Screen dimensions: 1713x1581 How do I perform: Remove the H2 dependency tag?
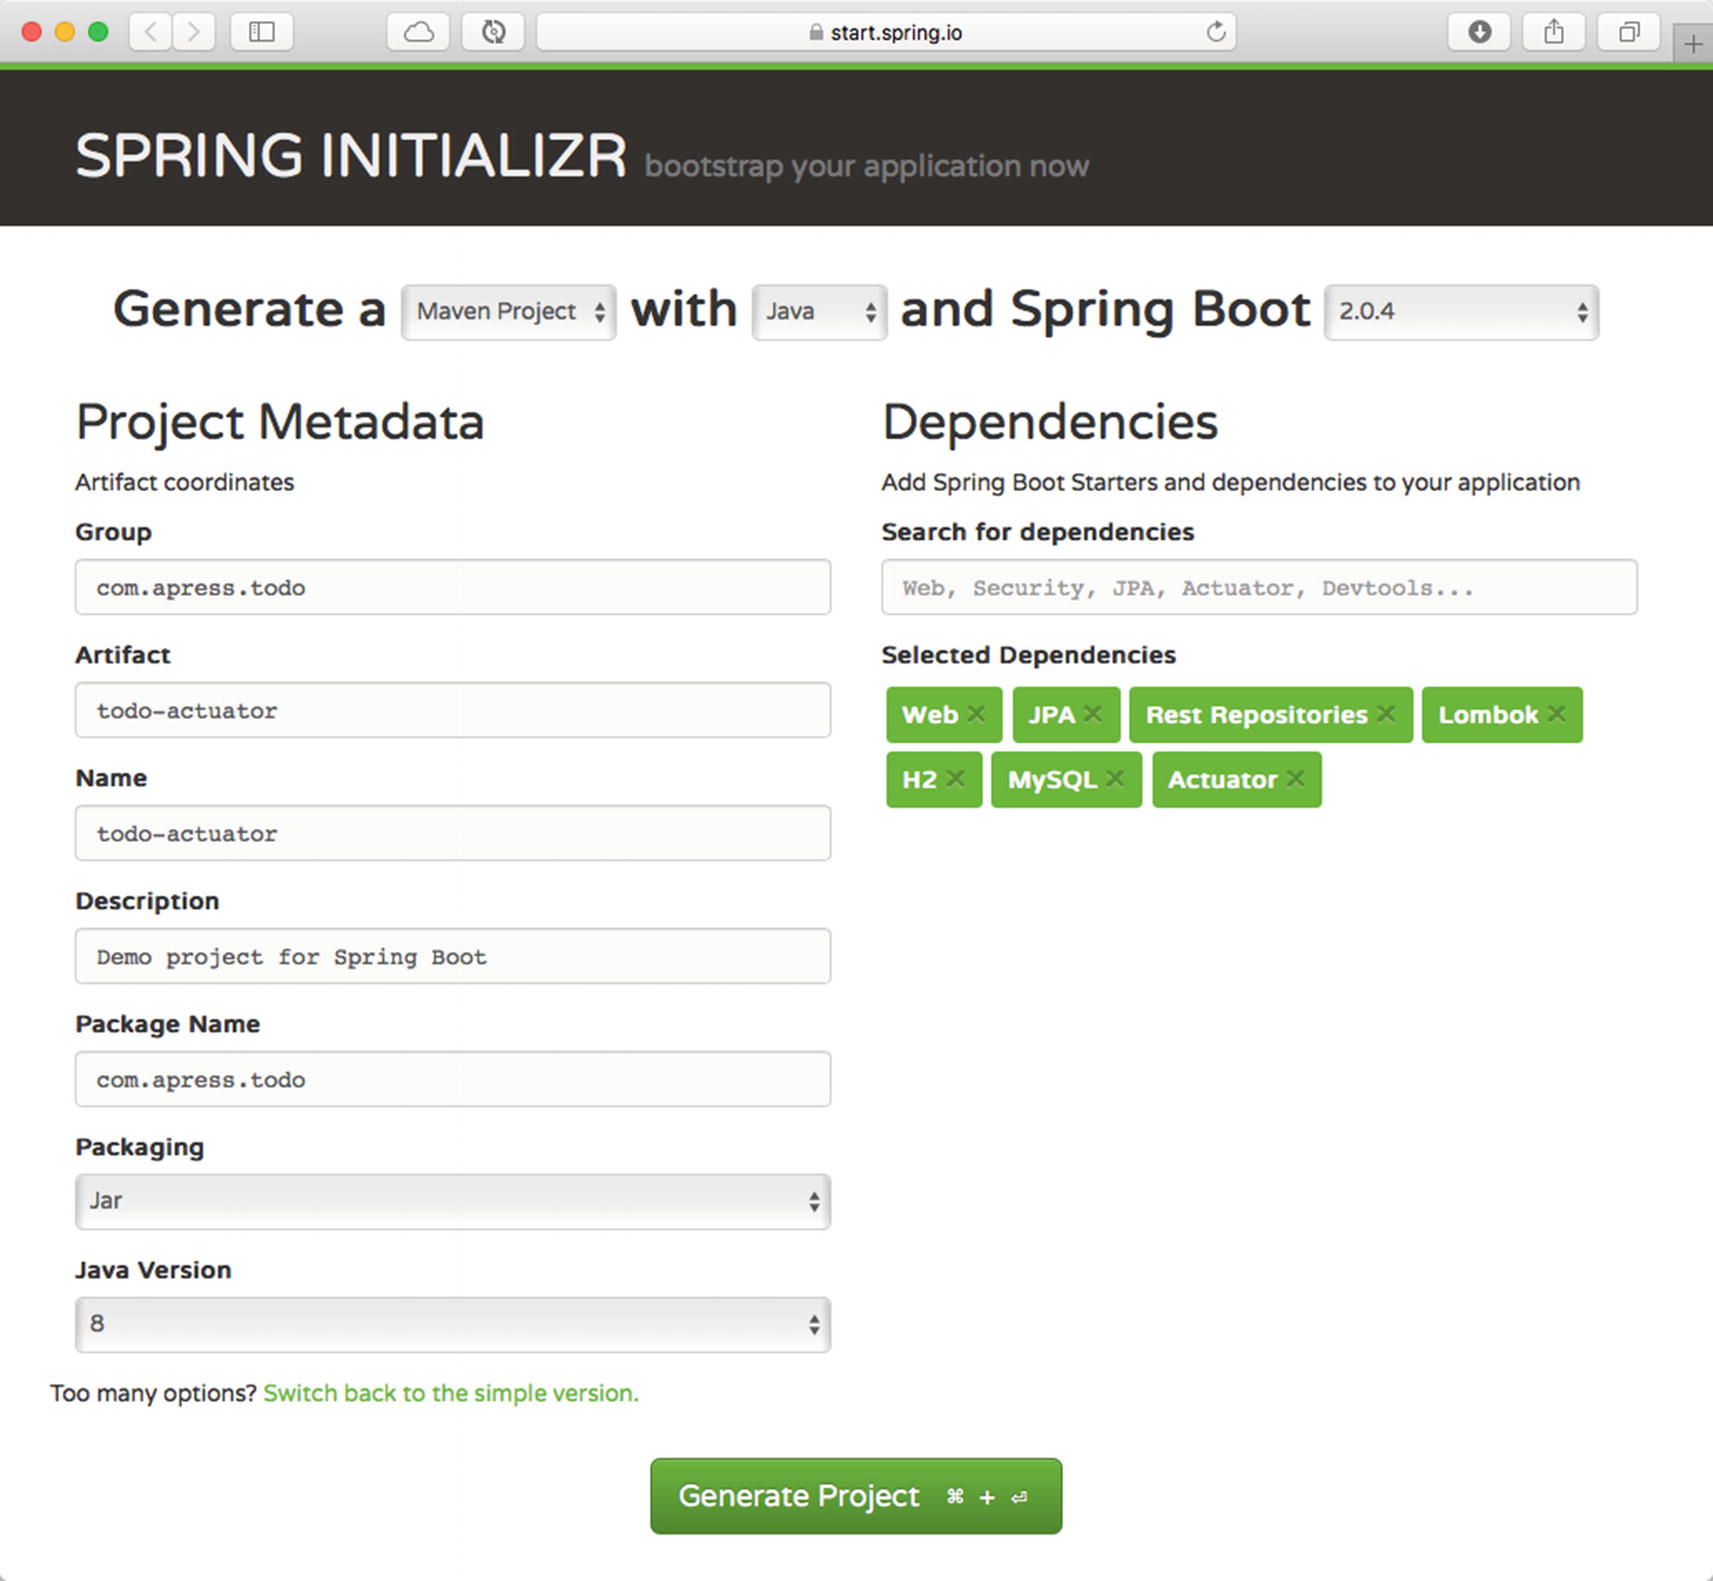pos(956,779)
